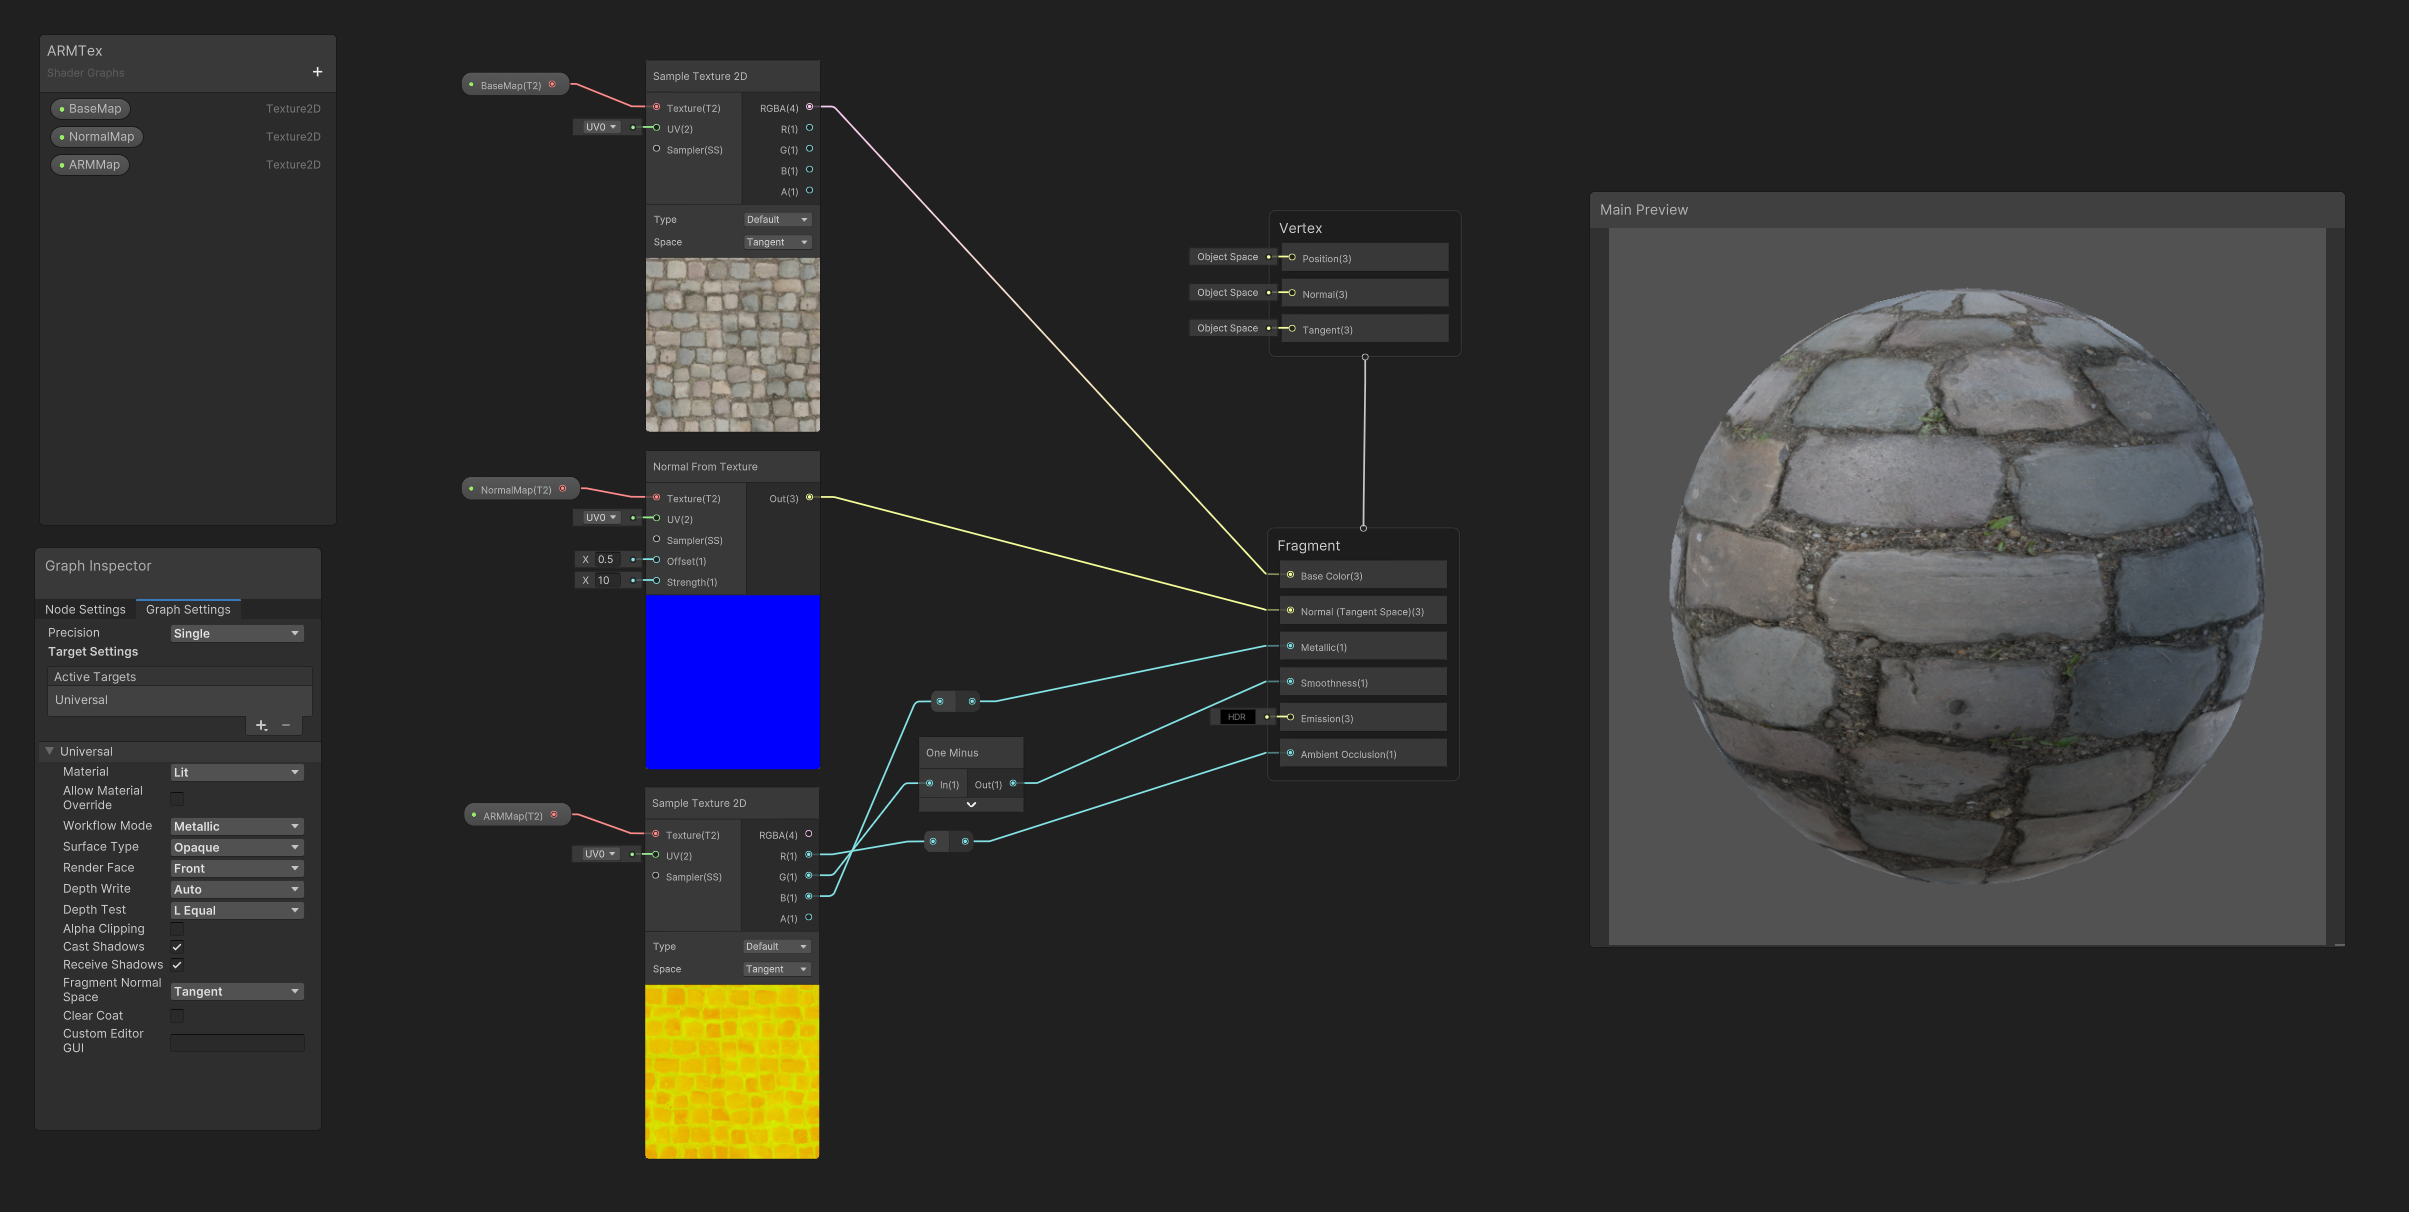
Task: Open the Surface Type dropdown
Action: [x=236, y=847]
